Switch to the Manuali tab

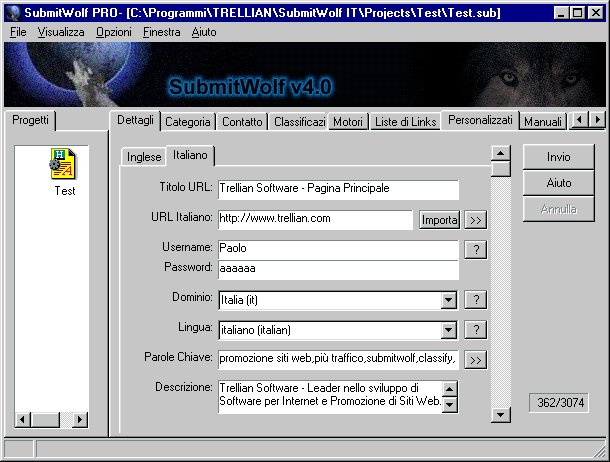(x=543, y=122)
